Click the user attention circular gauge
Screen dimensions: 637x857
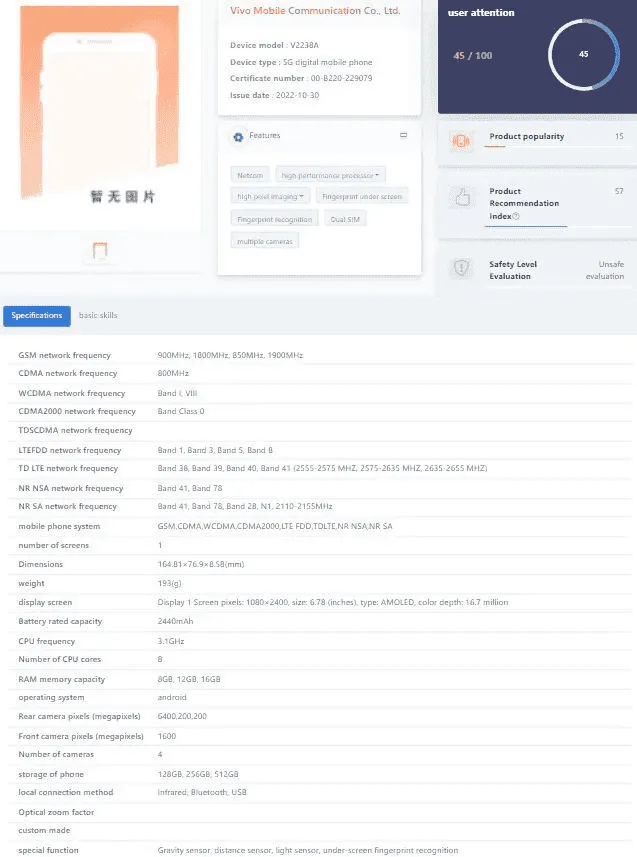click(x=583, y=54)
